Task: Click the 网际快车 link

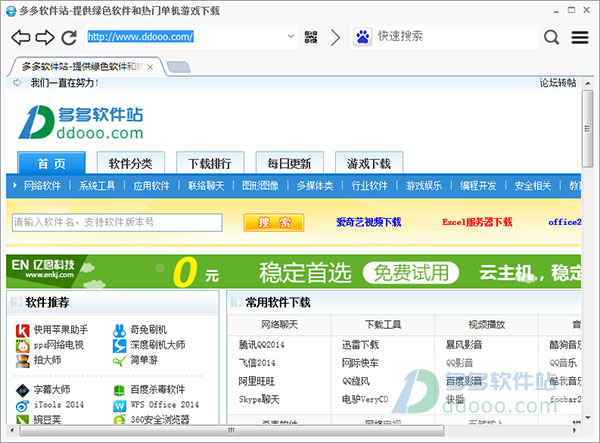Action: point(360,363)
